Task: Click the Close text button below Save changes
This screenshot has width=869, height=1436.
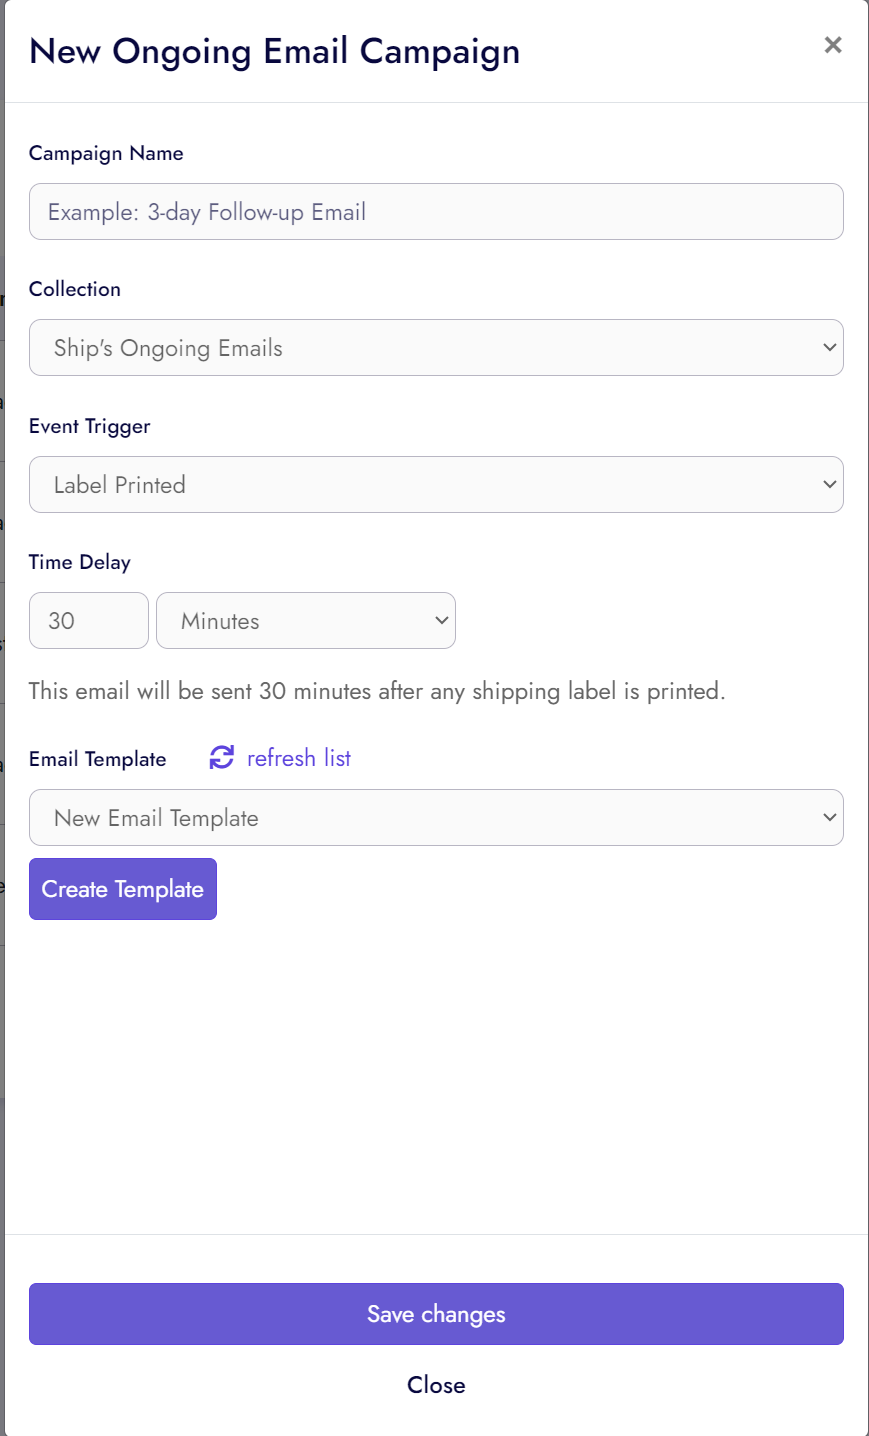Action: (x=436, y=1385)
